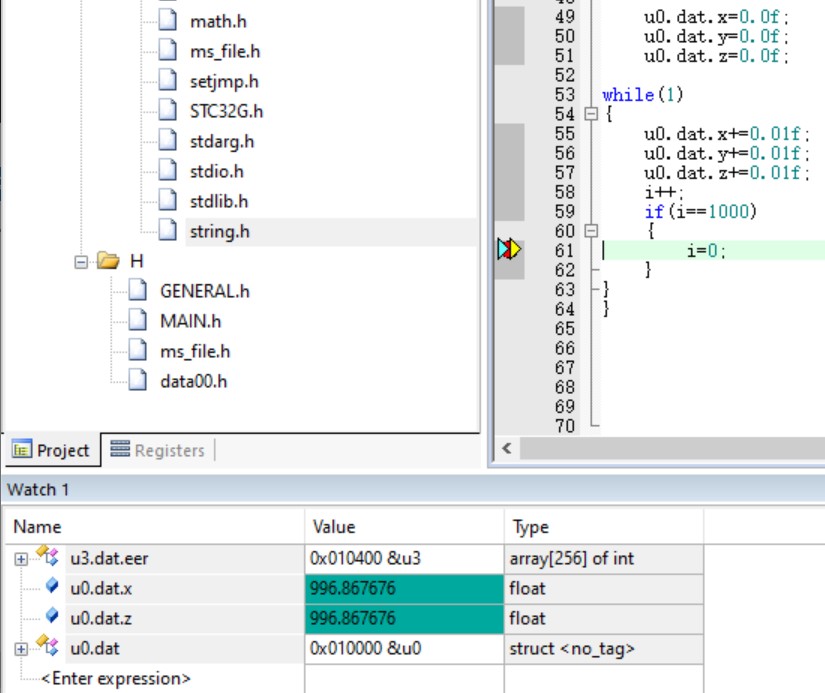Click the highlighted u0.dat.x value 996.867676

pyautogui.click(x=404, y=588)
